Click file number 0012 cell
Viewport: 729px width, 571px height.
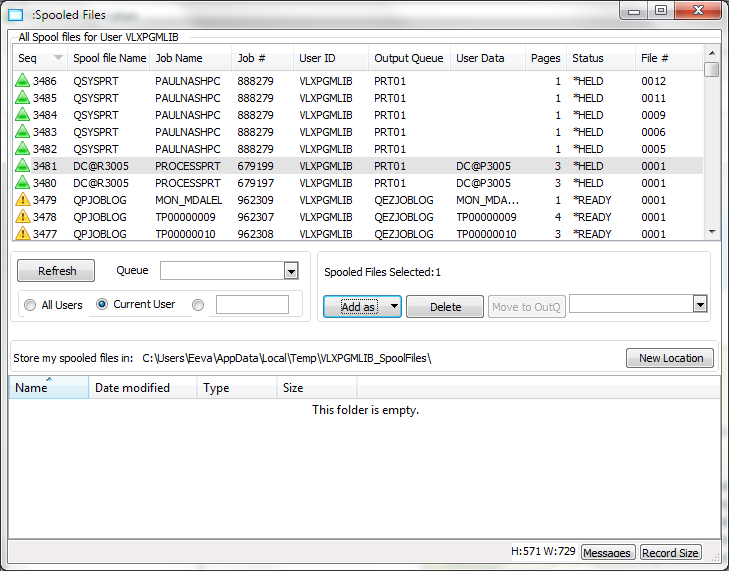pyautogui.click(x=653, y=81)
